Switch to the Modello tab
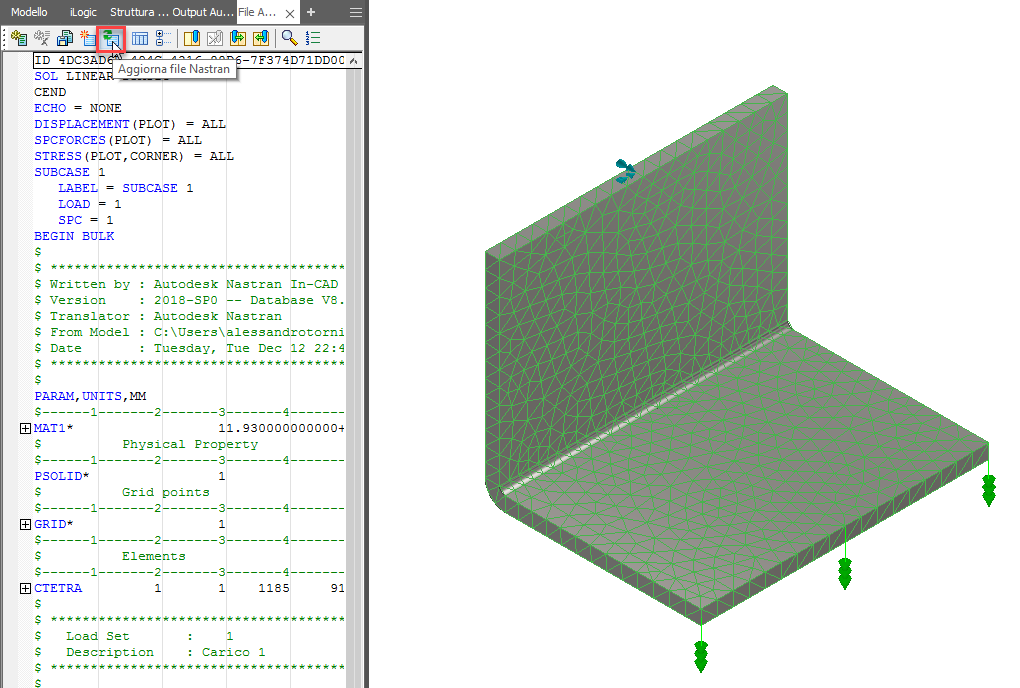Viewport: 1020px width, 688px height. 28,13
